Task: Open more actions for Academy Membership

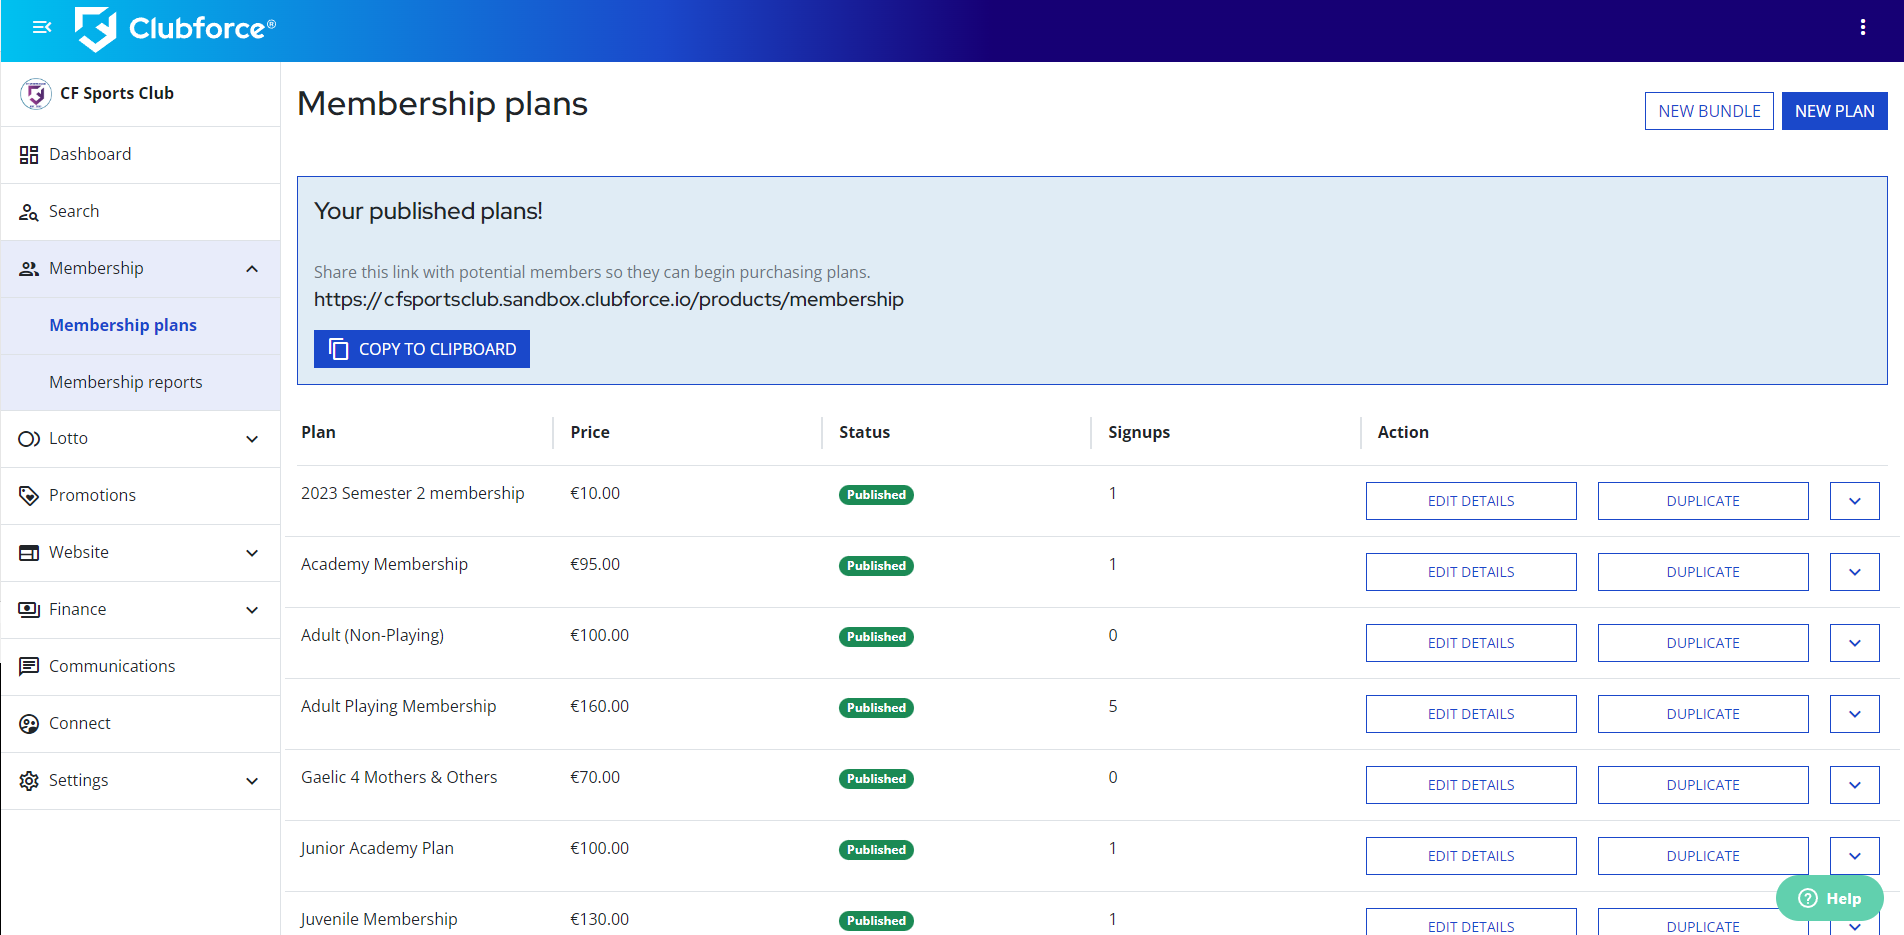Action: [x=1855, y=572]
